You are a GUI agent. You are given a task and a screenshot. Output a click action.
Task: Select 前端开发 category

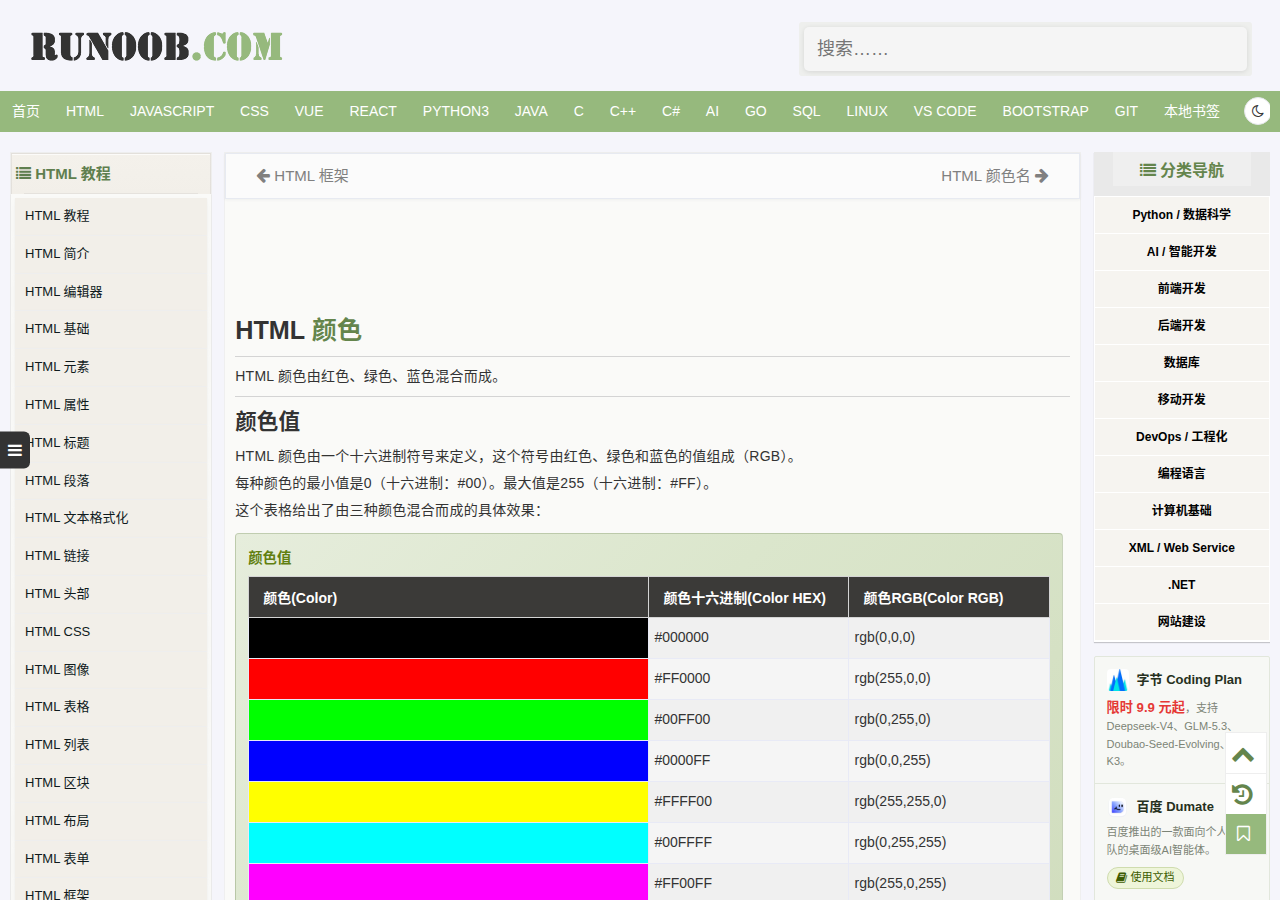pos(1182,289)
